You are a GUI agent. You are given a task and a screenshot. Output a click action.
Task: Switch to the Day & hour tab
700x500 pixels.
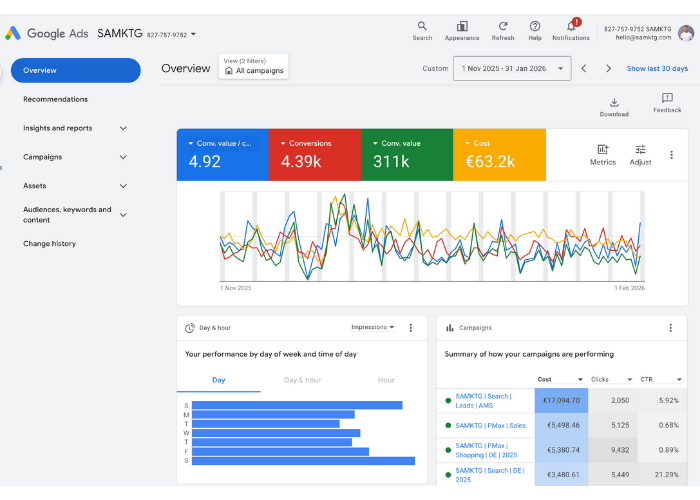[302, 380]
